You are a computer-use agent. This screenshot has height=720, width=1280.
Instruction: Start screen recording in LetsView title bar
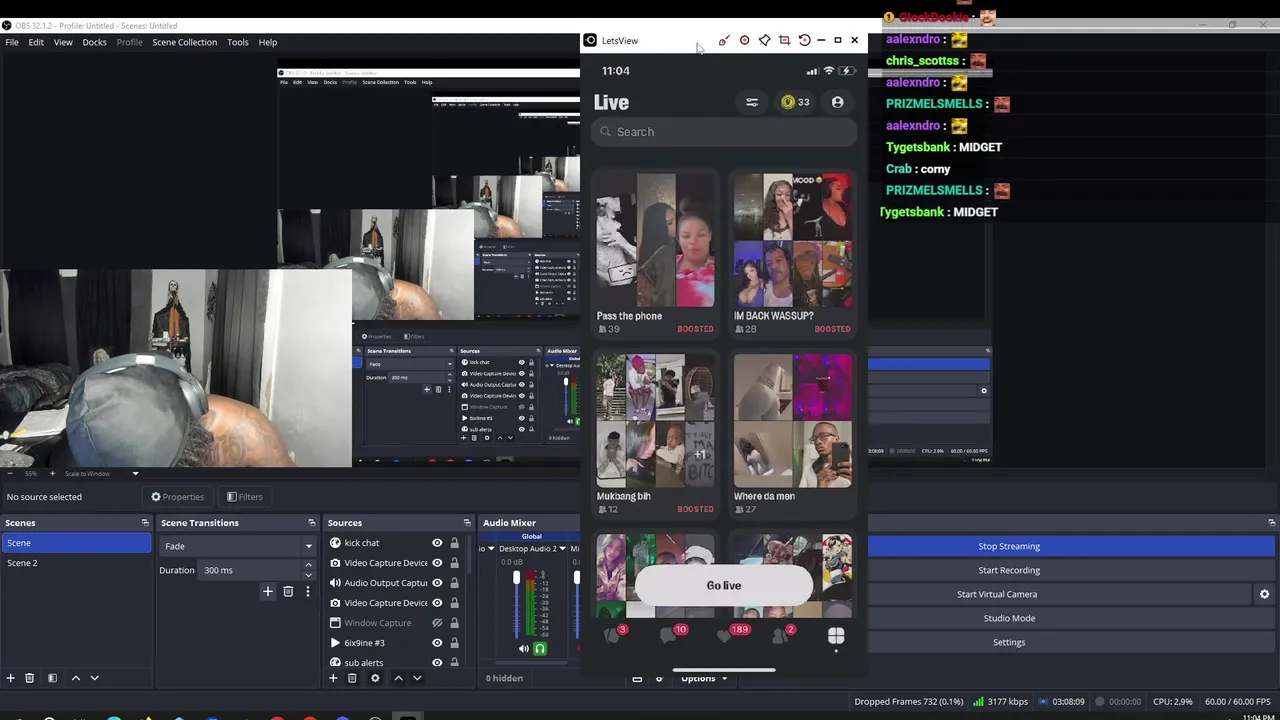744,40
